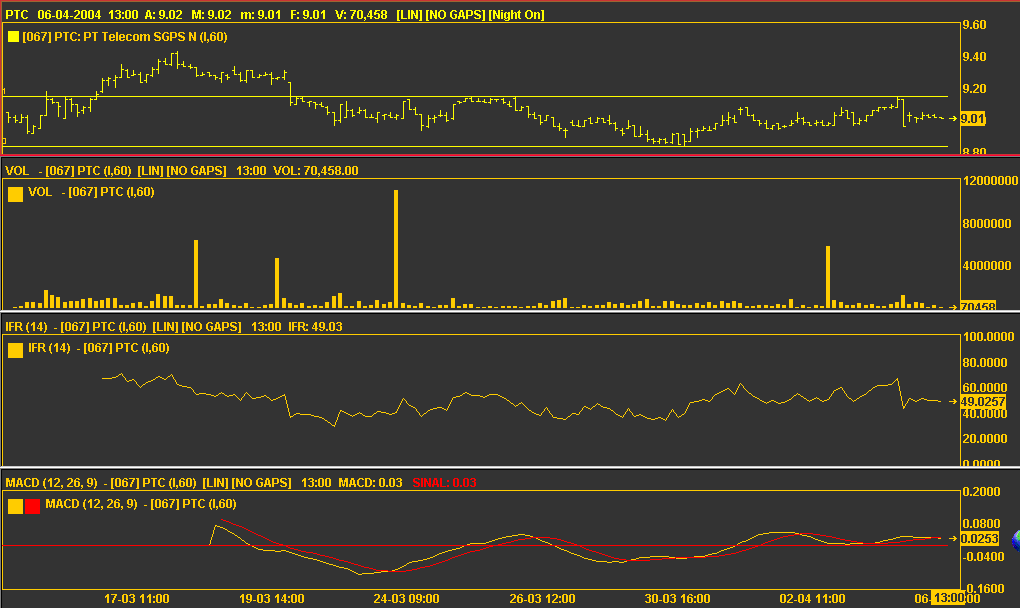Click the 12000000 volume axis label
The height and width of the screenshot is (608, 1020).
(990, 181)
